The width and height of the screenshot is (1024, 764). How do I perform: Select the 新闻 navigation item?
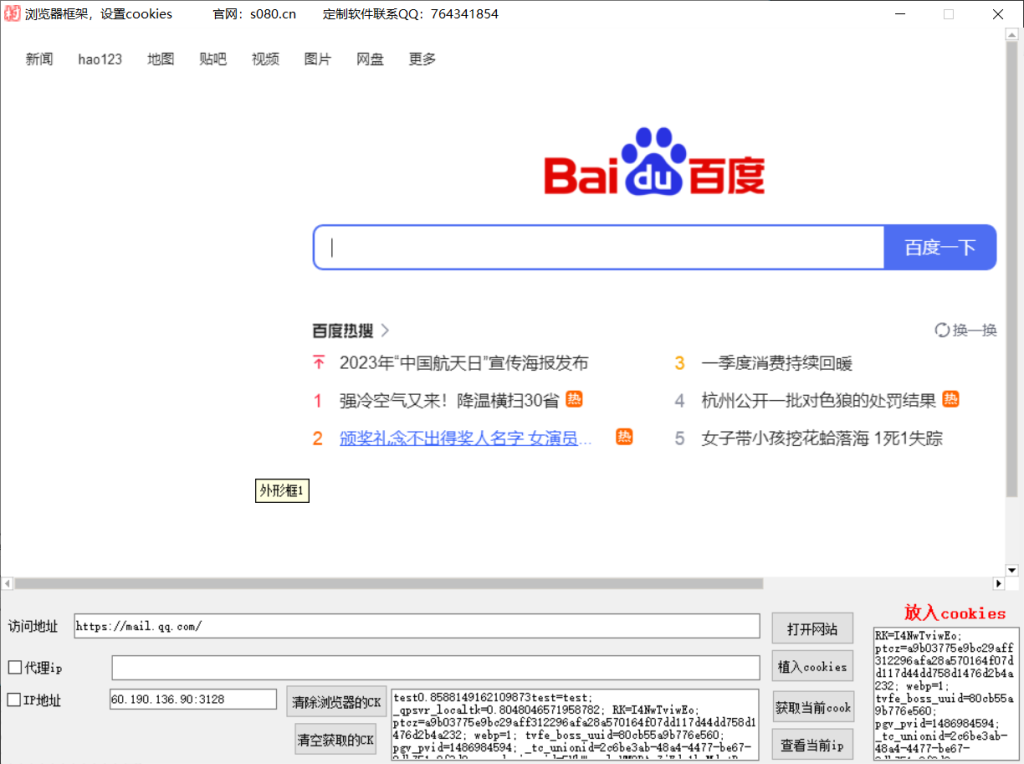(x=38, y=59)
